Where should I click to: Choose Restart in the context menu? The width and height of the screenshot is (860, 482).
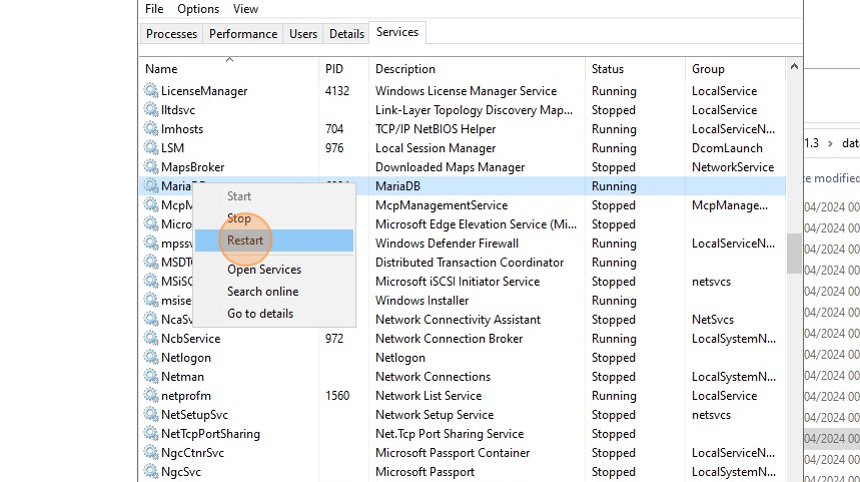pos(246,241)
